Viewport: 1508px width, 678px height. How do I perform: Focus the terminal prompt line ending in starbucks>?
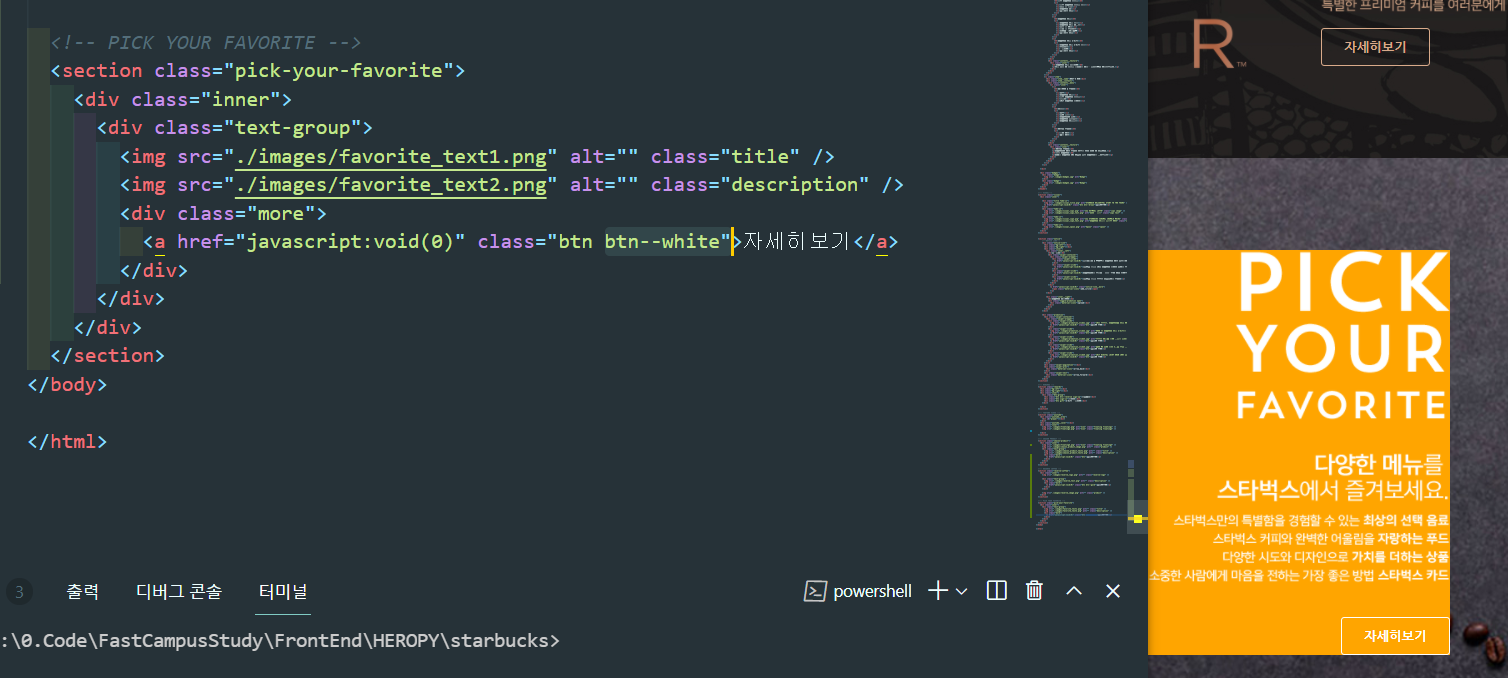(x=280, y=641)
